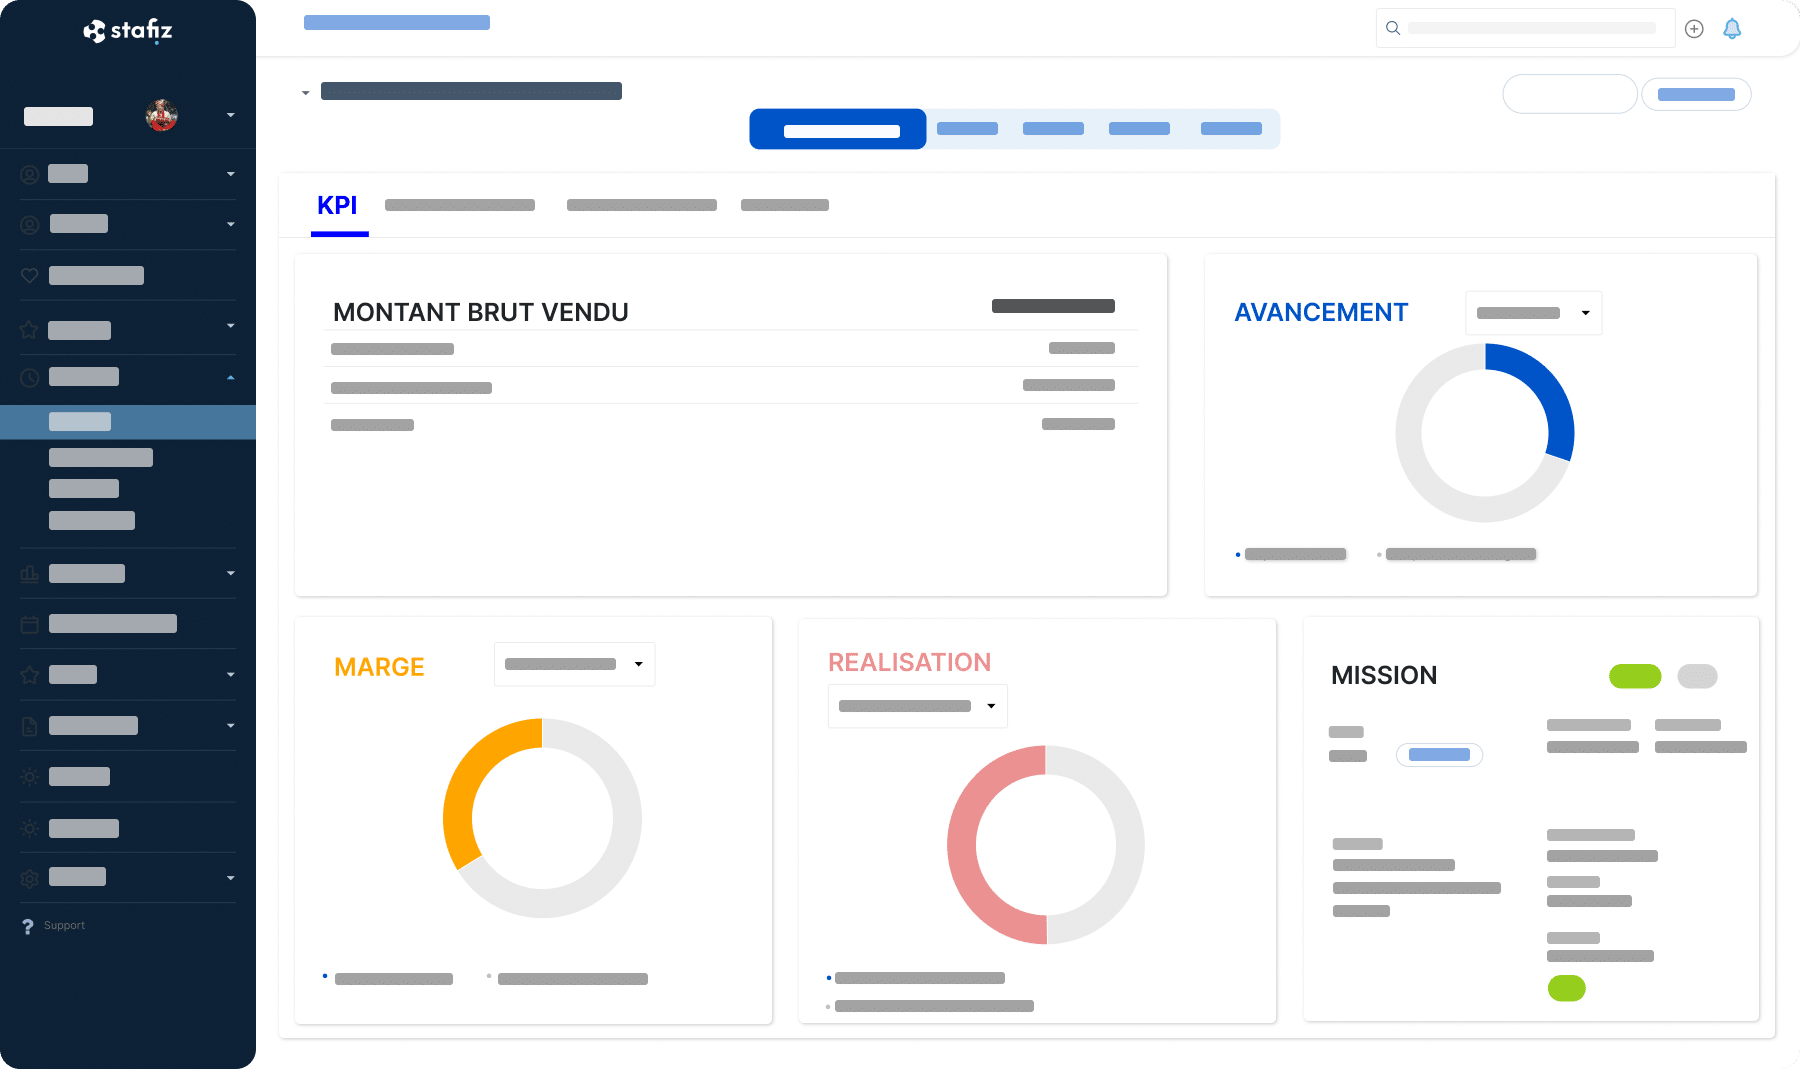Select the highlighted dark blue segment tab
The width and height of the screenshot is (1800, 1069).
coord(838,129)
